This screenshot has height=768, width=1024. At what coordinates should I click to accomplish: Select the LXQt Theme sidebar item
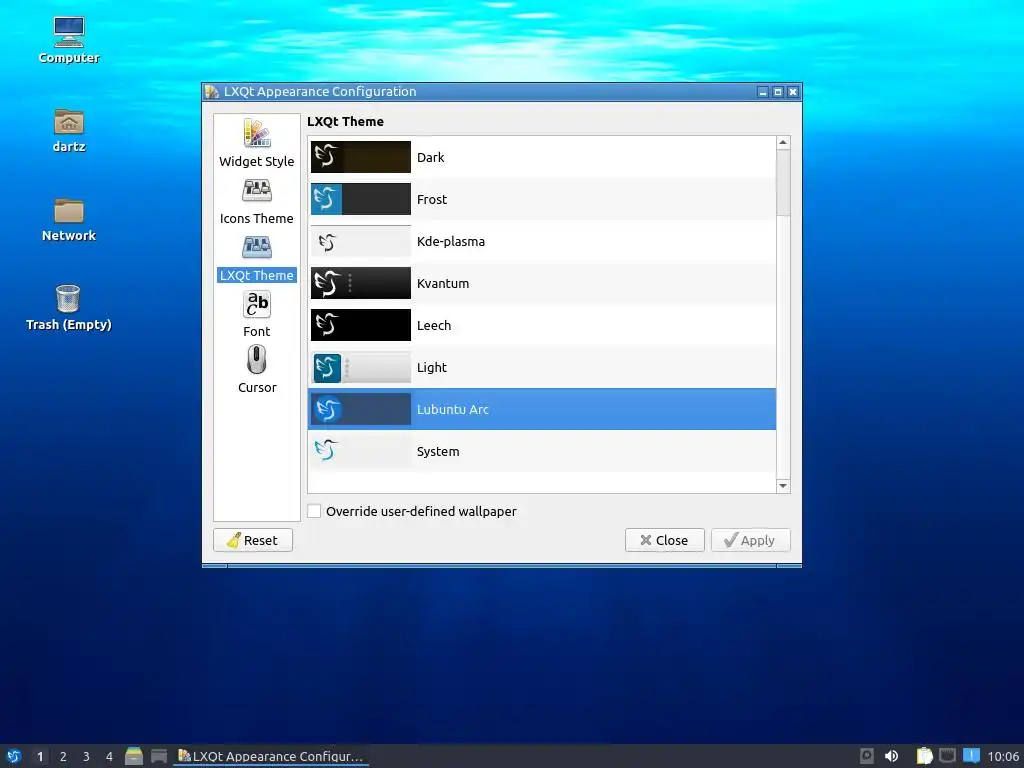point(257,259)
